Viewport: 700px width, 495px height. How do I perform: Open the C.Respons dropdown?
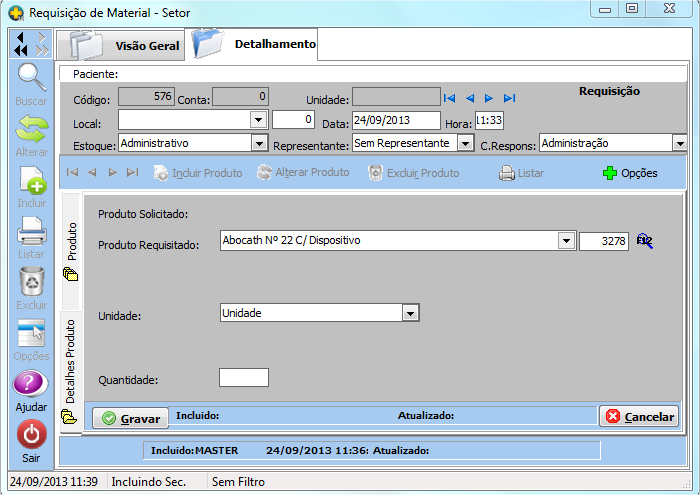click(679, 144)
